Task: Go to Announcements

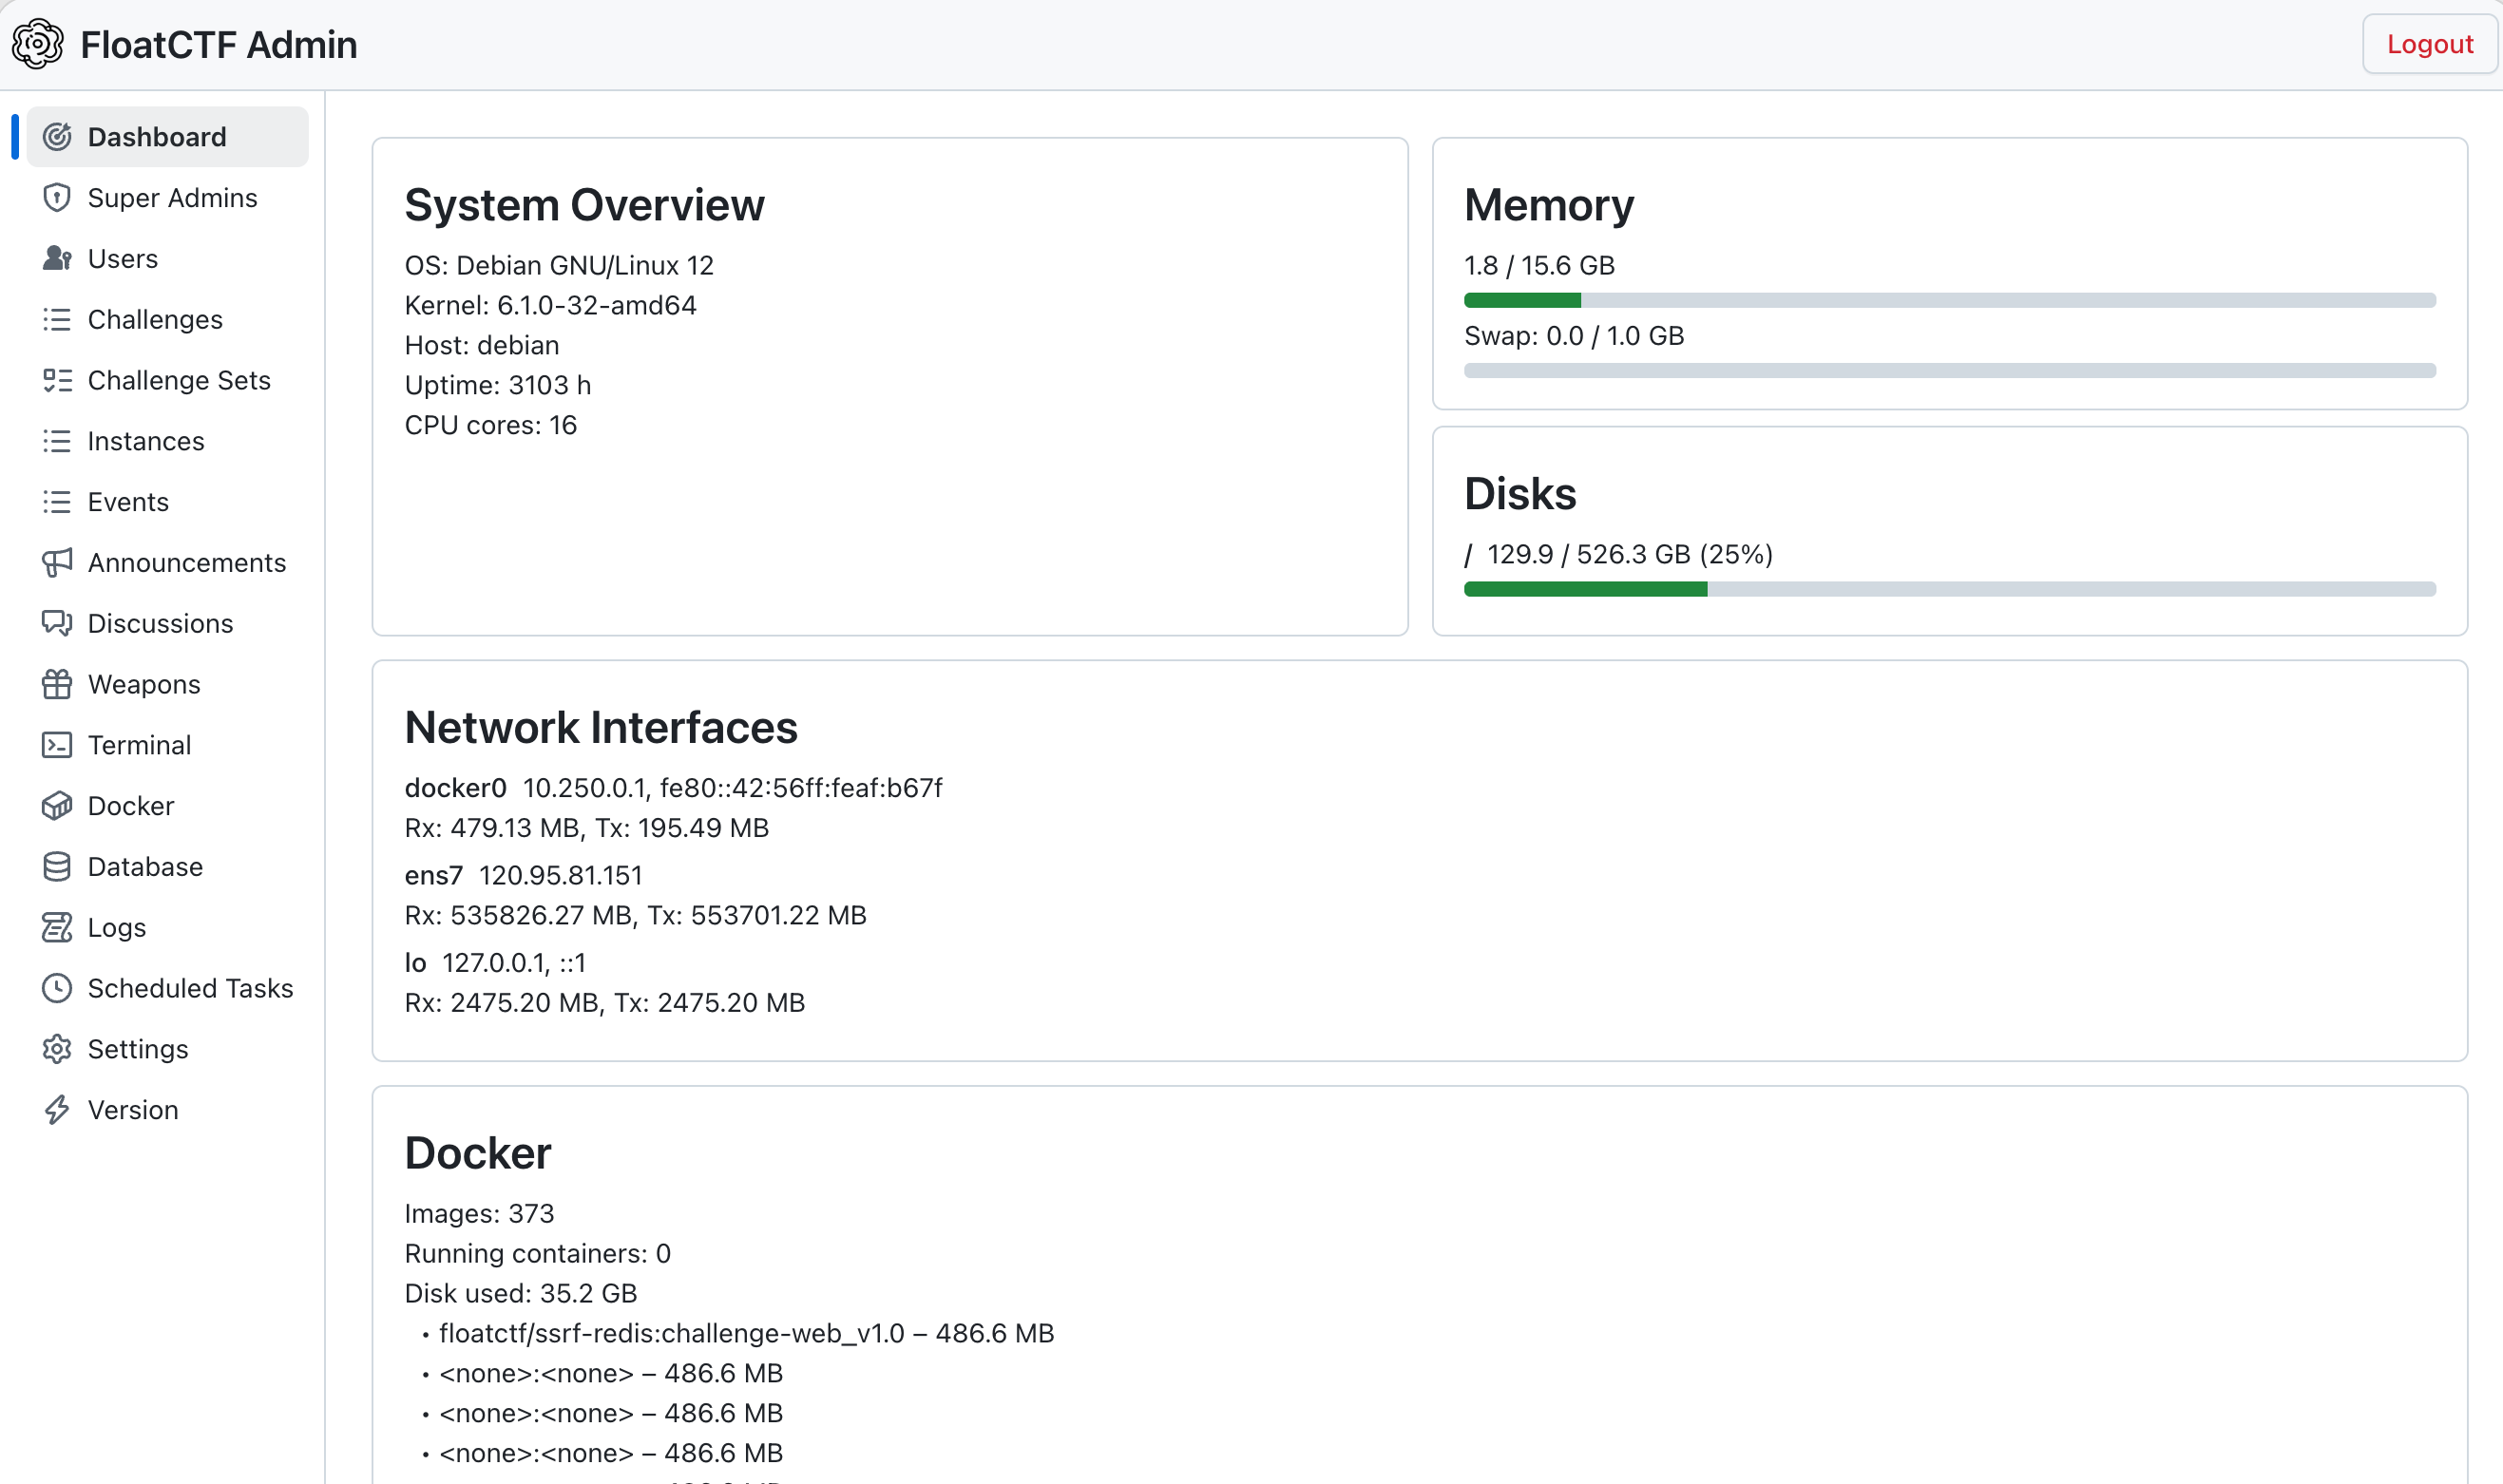Action: tap(168, 563)
